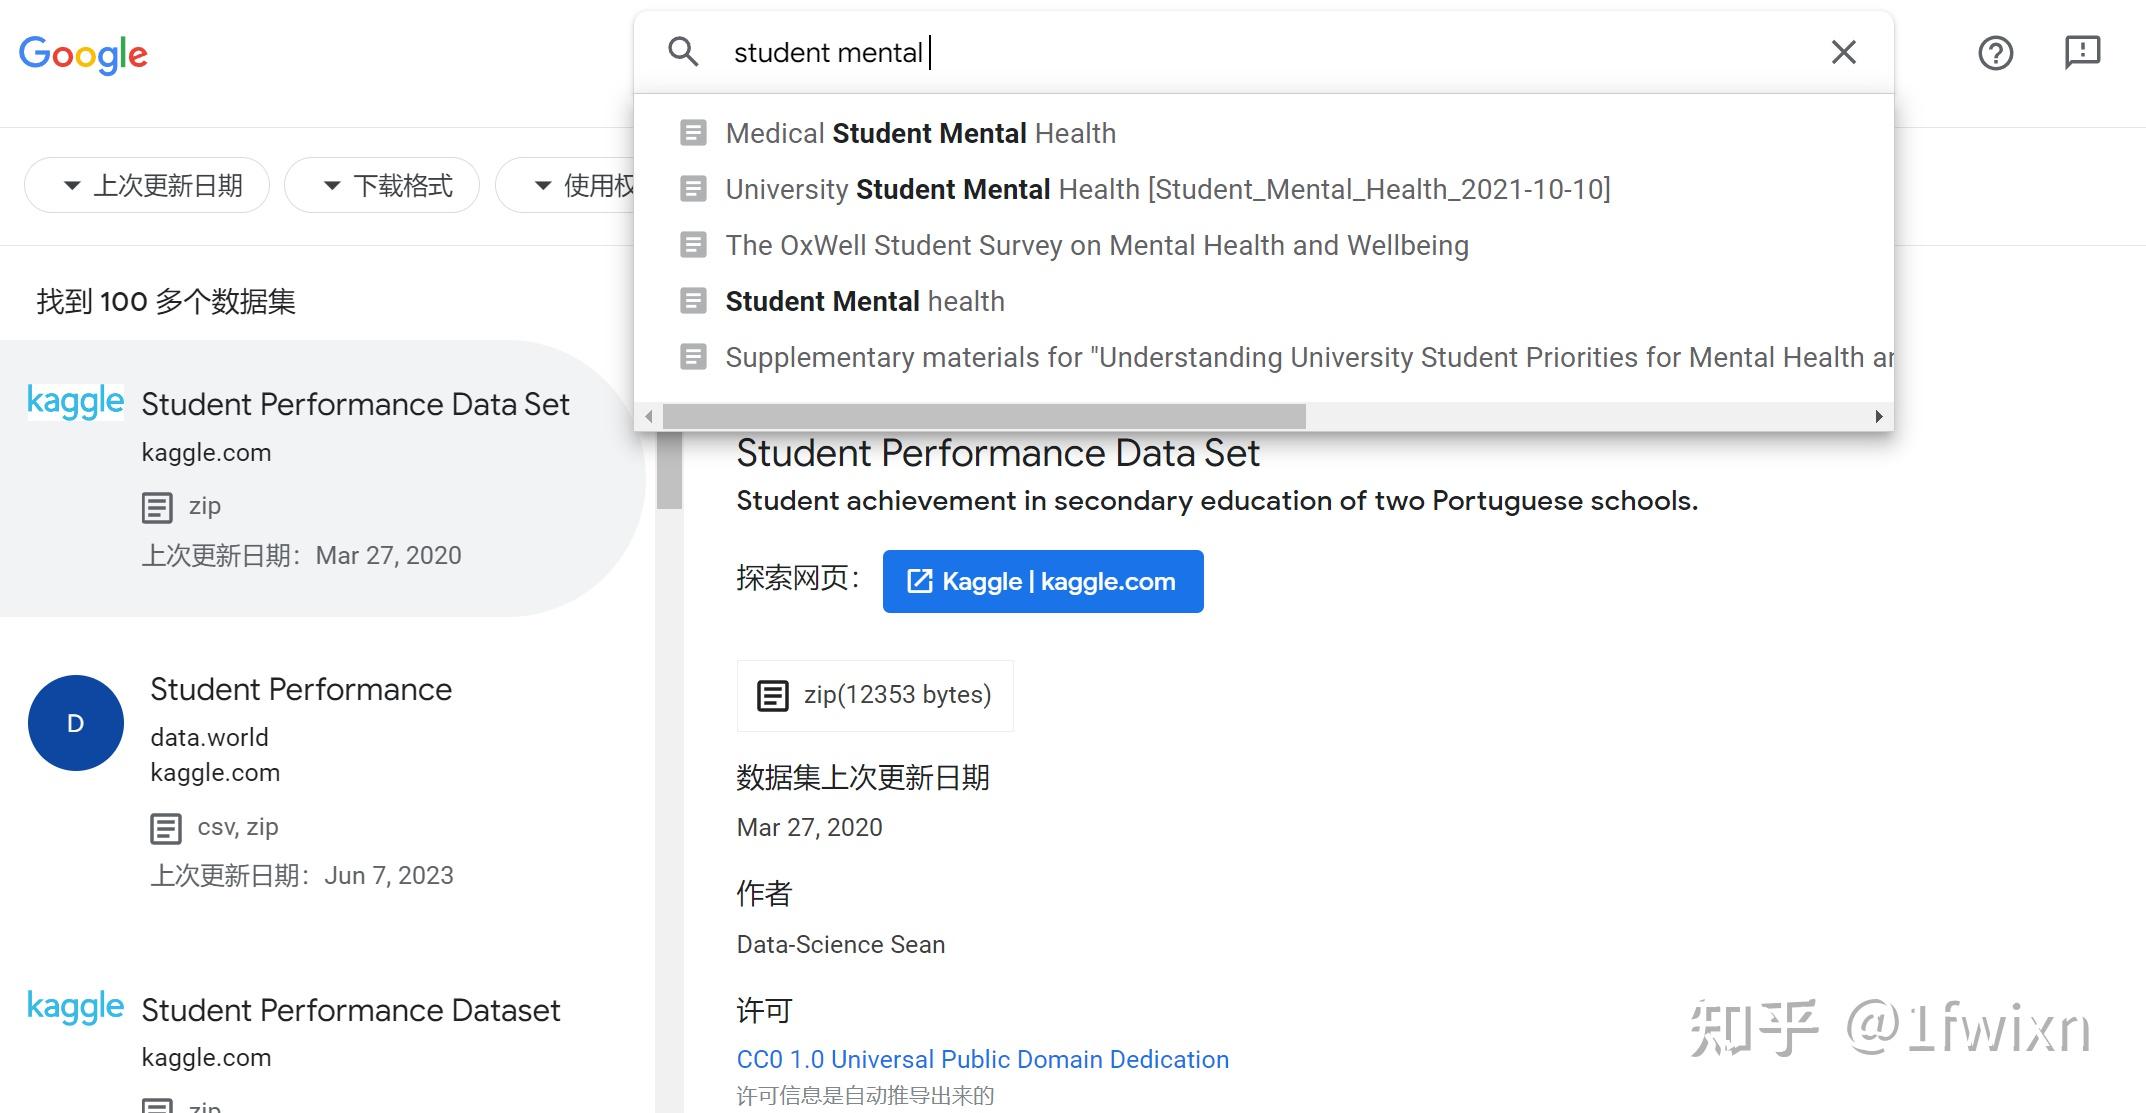Expand the 上次更新日期 filter dropdown
2146x1113 pixels.
147,185
